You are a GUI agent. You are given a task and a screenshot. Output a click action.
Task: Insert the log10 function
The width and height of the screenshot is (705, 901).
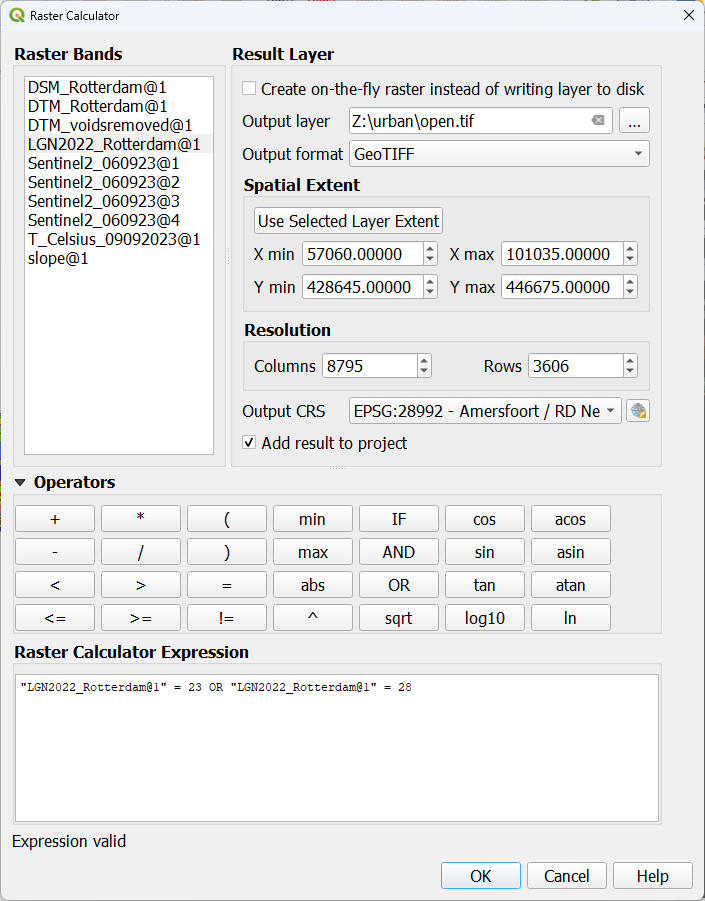[x=484, y=618]
